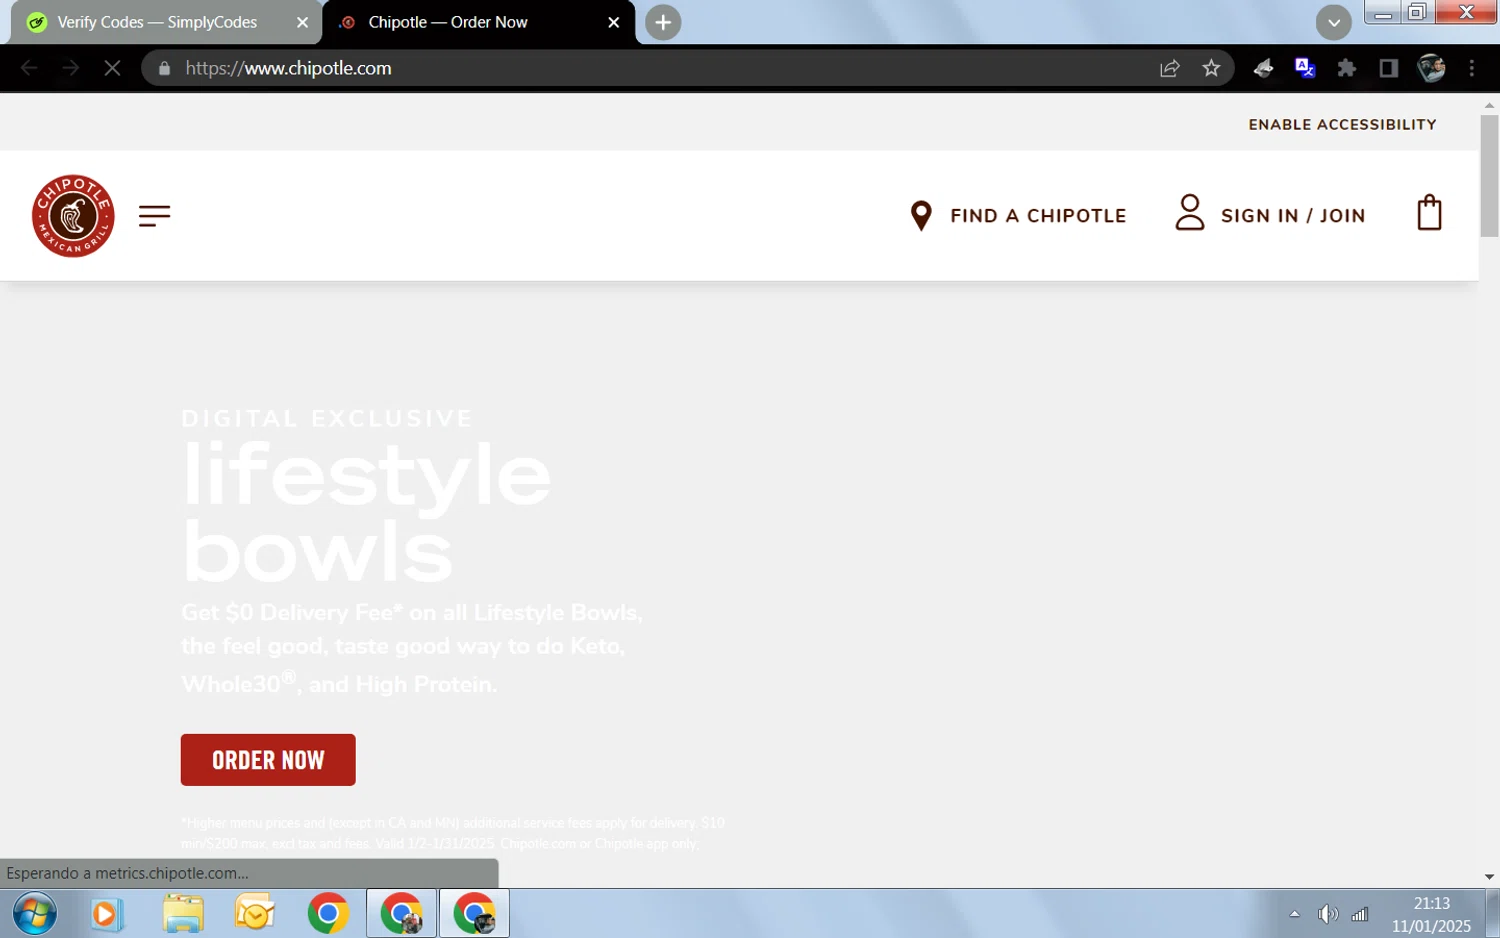Toggle the browser side panel
1500x938 pixels.
tap(1388, 68)
